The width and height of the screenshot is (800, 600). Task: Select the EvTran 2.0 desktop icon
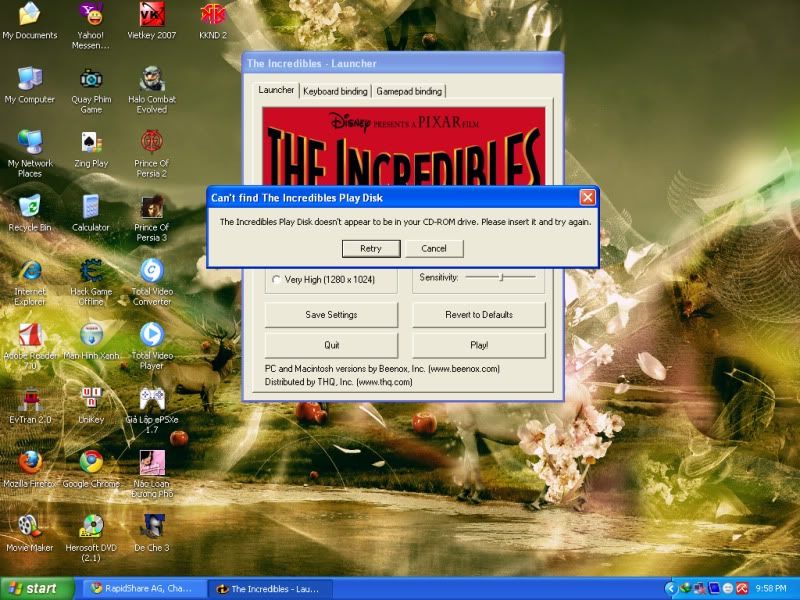click(30, 406)
